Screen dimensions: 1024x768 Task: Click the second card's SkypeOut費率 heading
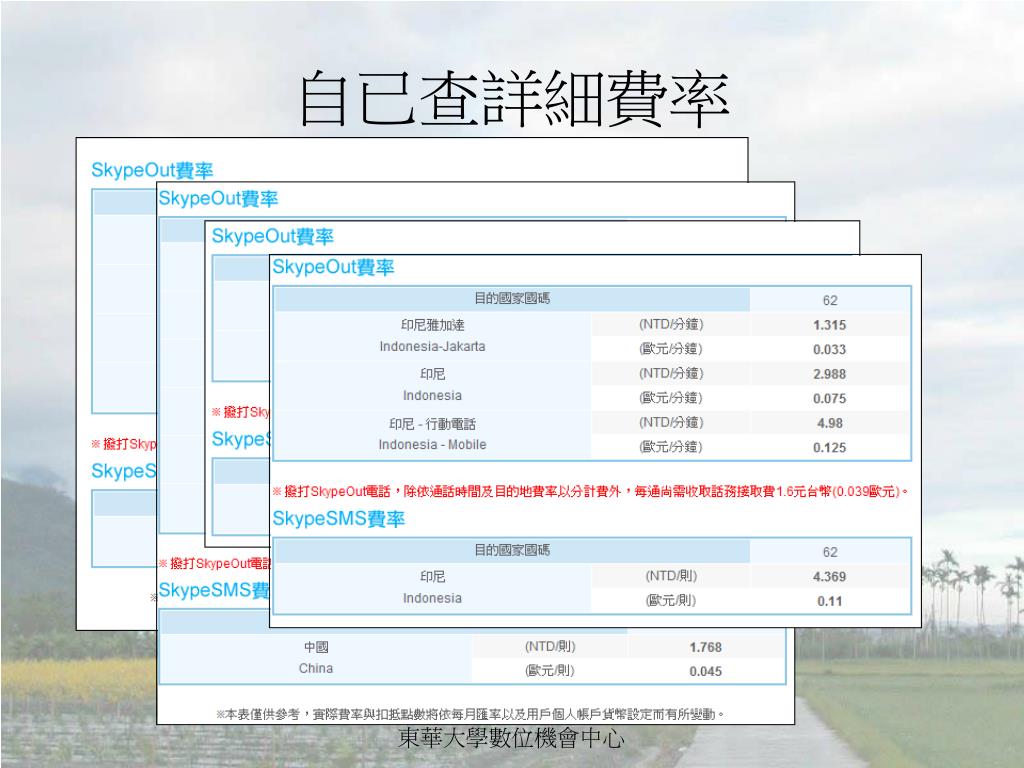(x=218, y=199)
